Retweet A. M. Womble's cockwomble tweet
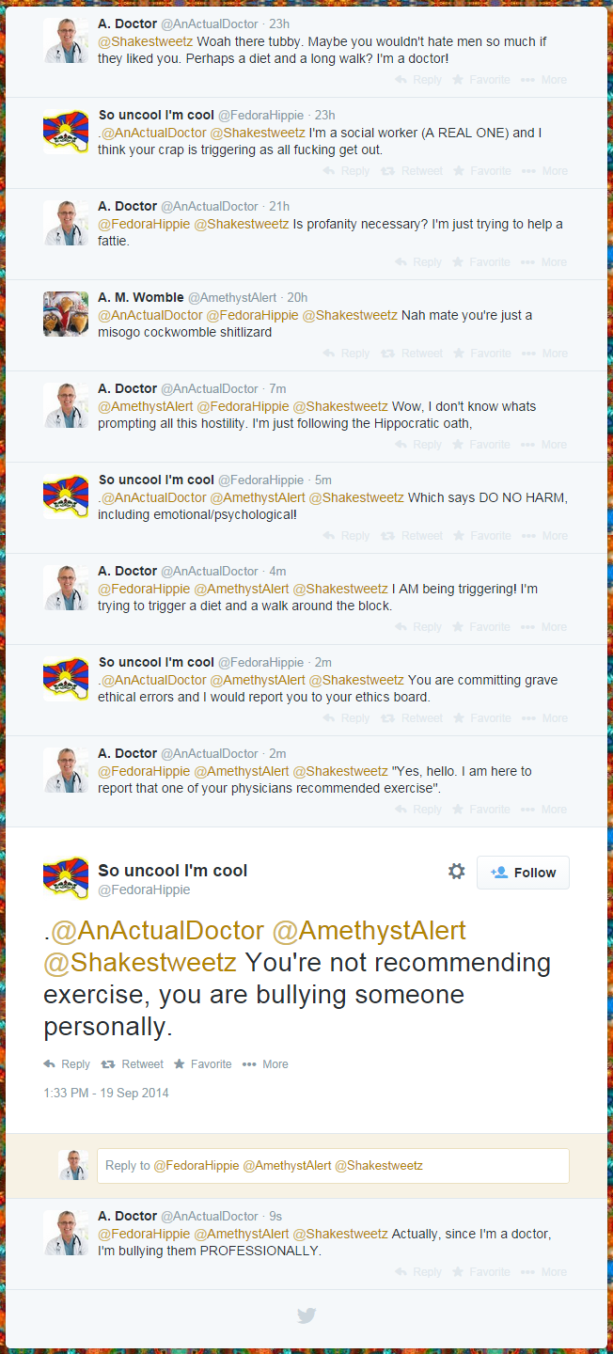This screenshot has height=1354, width=613. click(412, 353)
